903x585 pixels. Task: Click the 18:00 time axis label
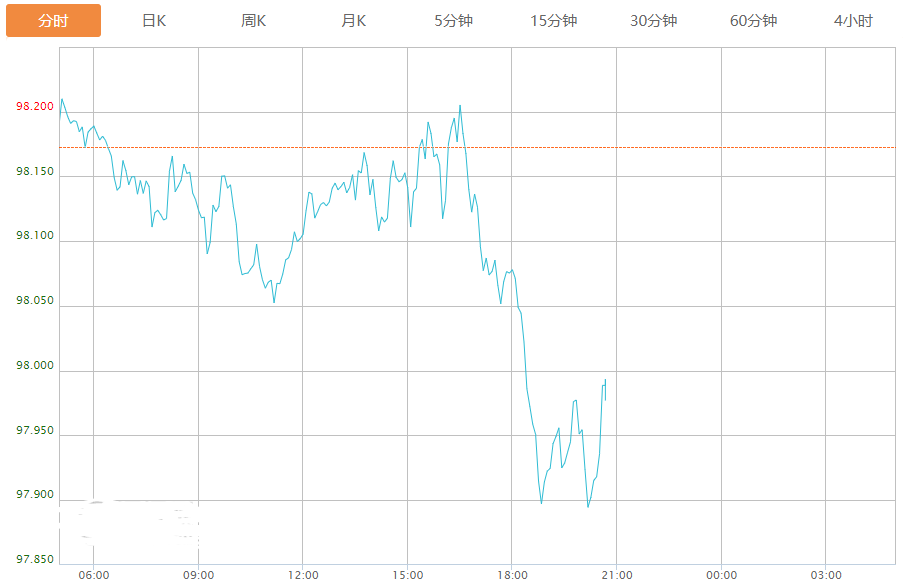512,575
